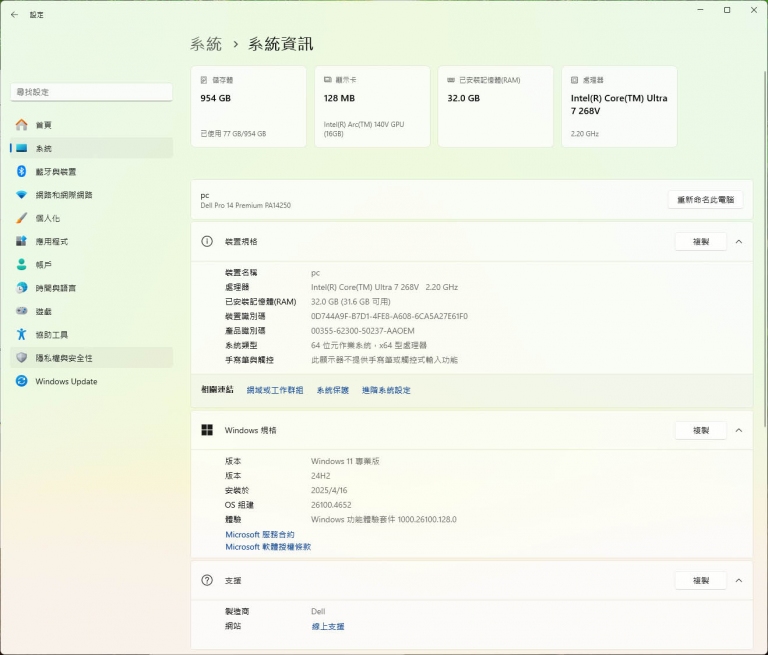Collapse the 支援 section chevron

click(x=739, y=581)
